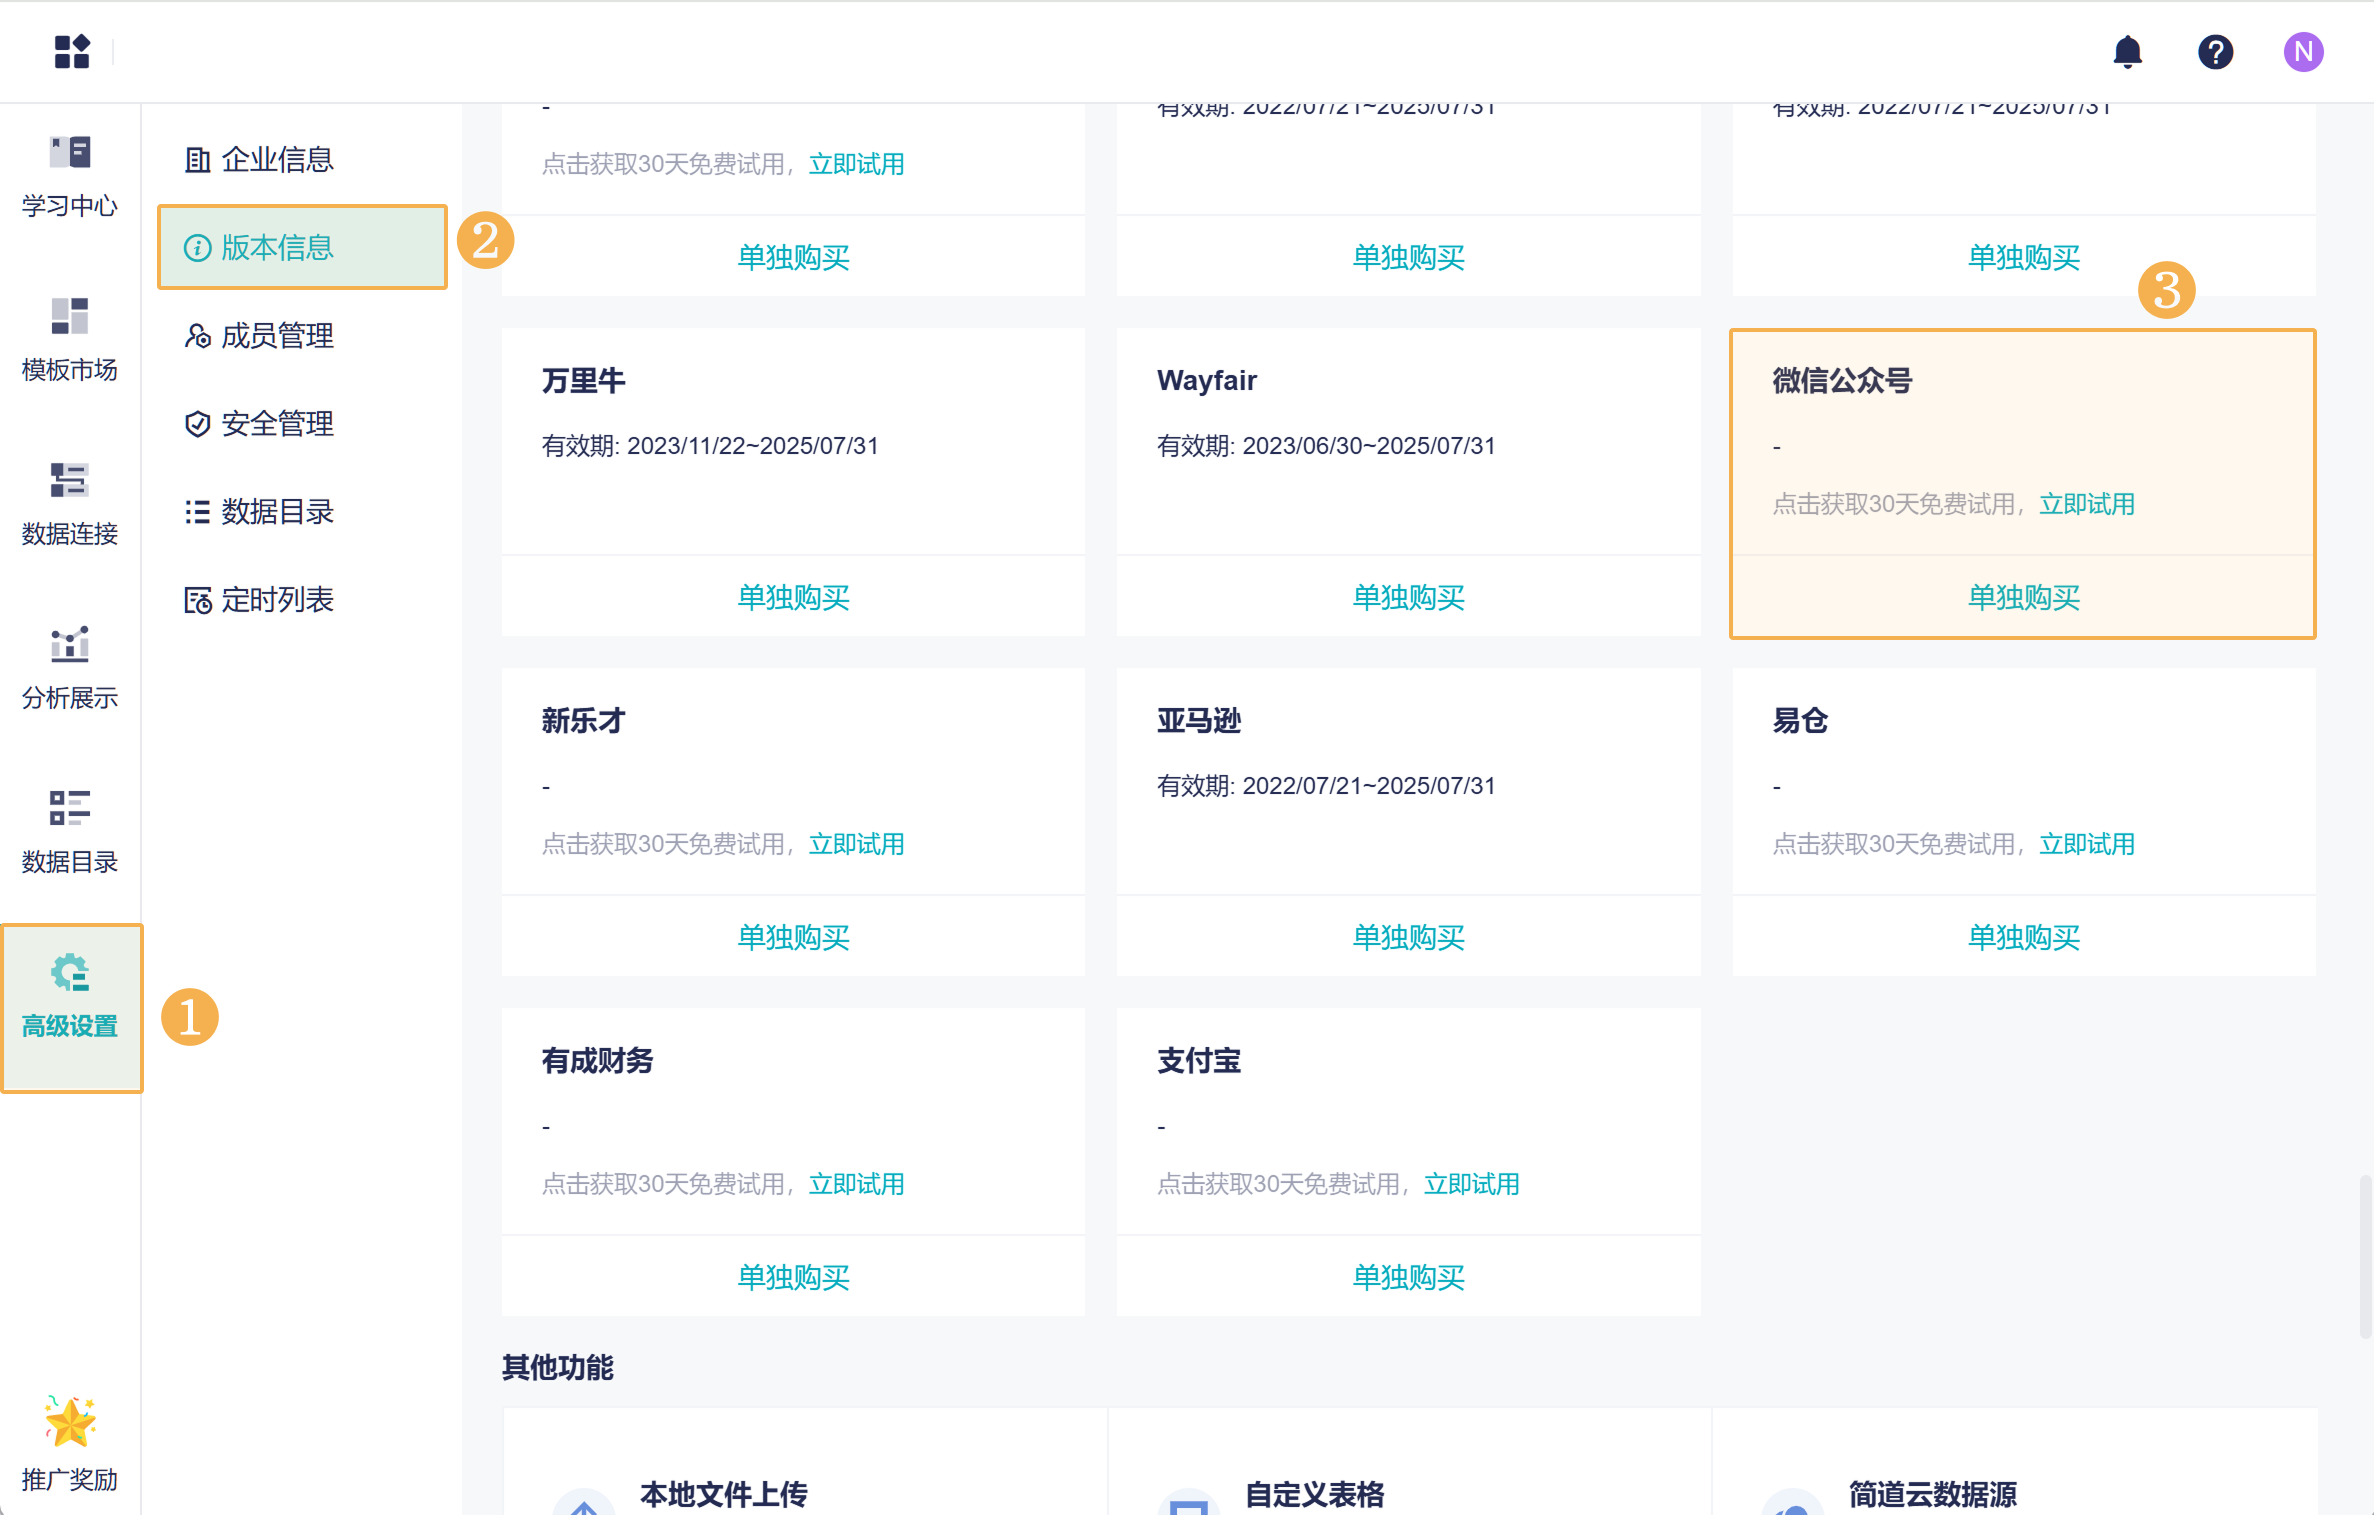The height and width of the screenshot is (1515, 2374).
Task: Click the page vertical scrollbar
Action: (2364, 1256)
